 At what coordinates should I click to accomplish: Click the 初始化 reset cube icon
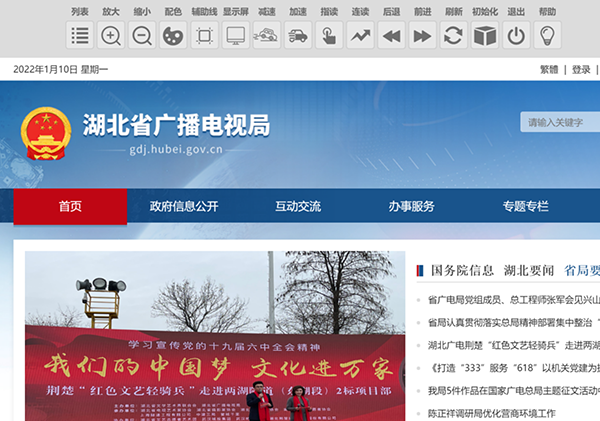pos(485,35)
